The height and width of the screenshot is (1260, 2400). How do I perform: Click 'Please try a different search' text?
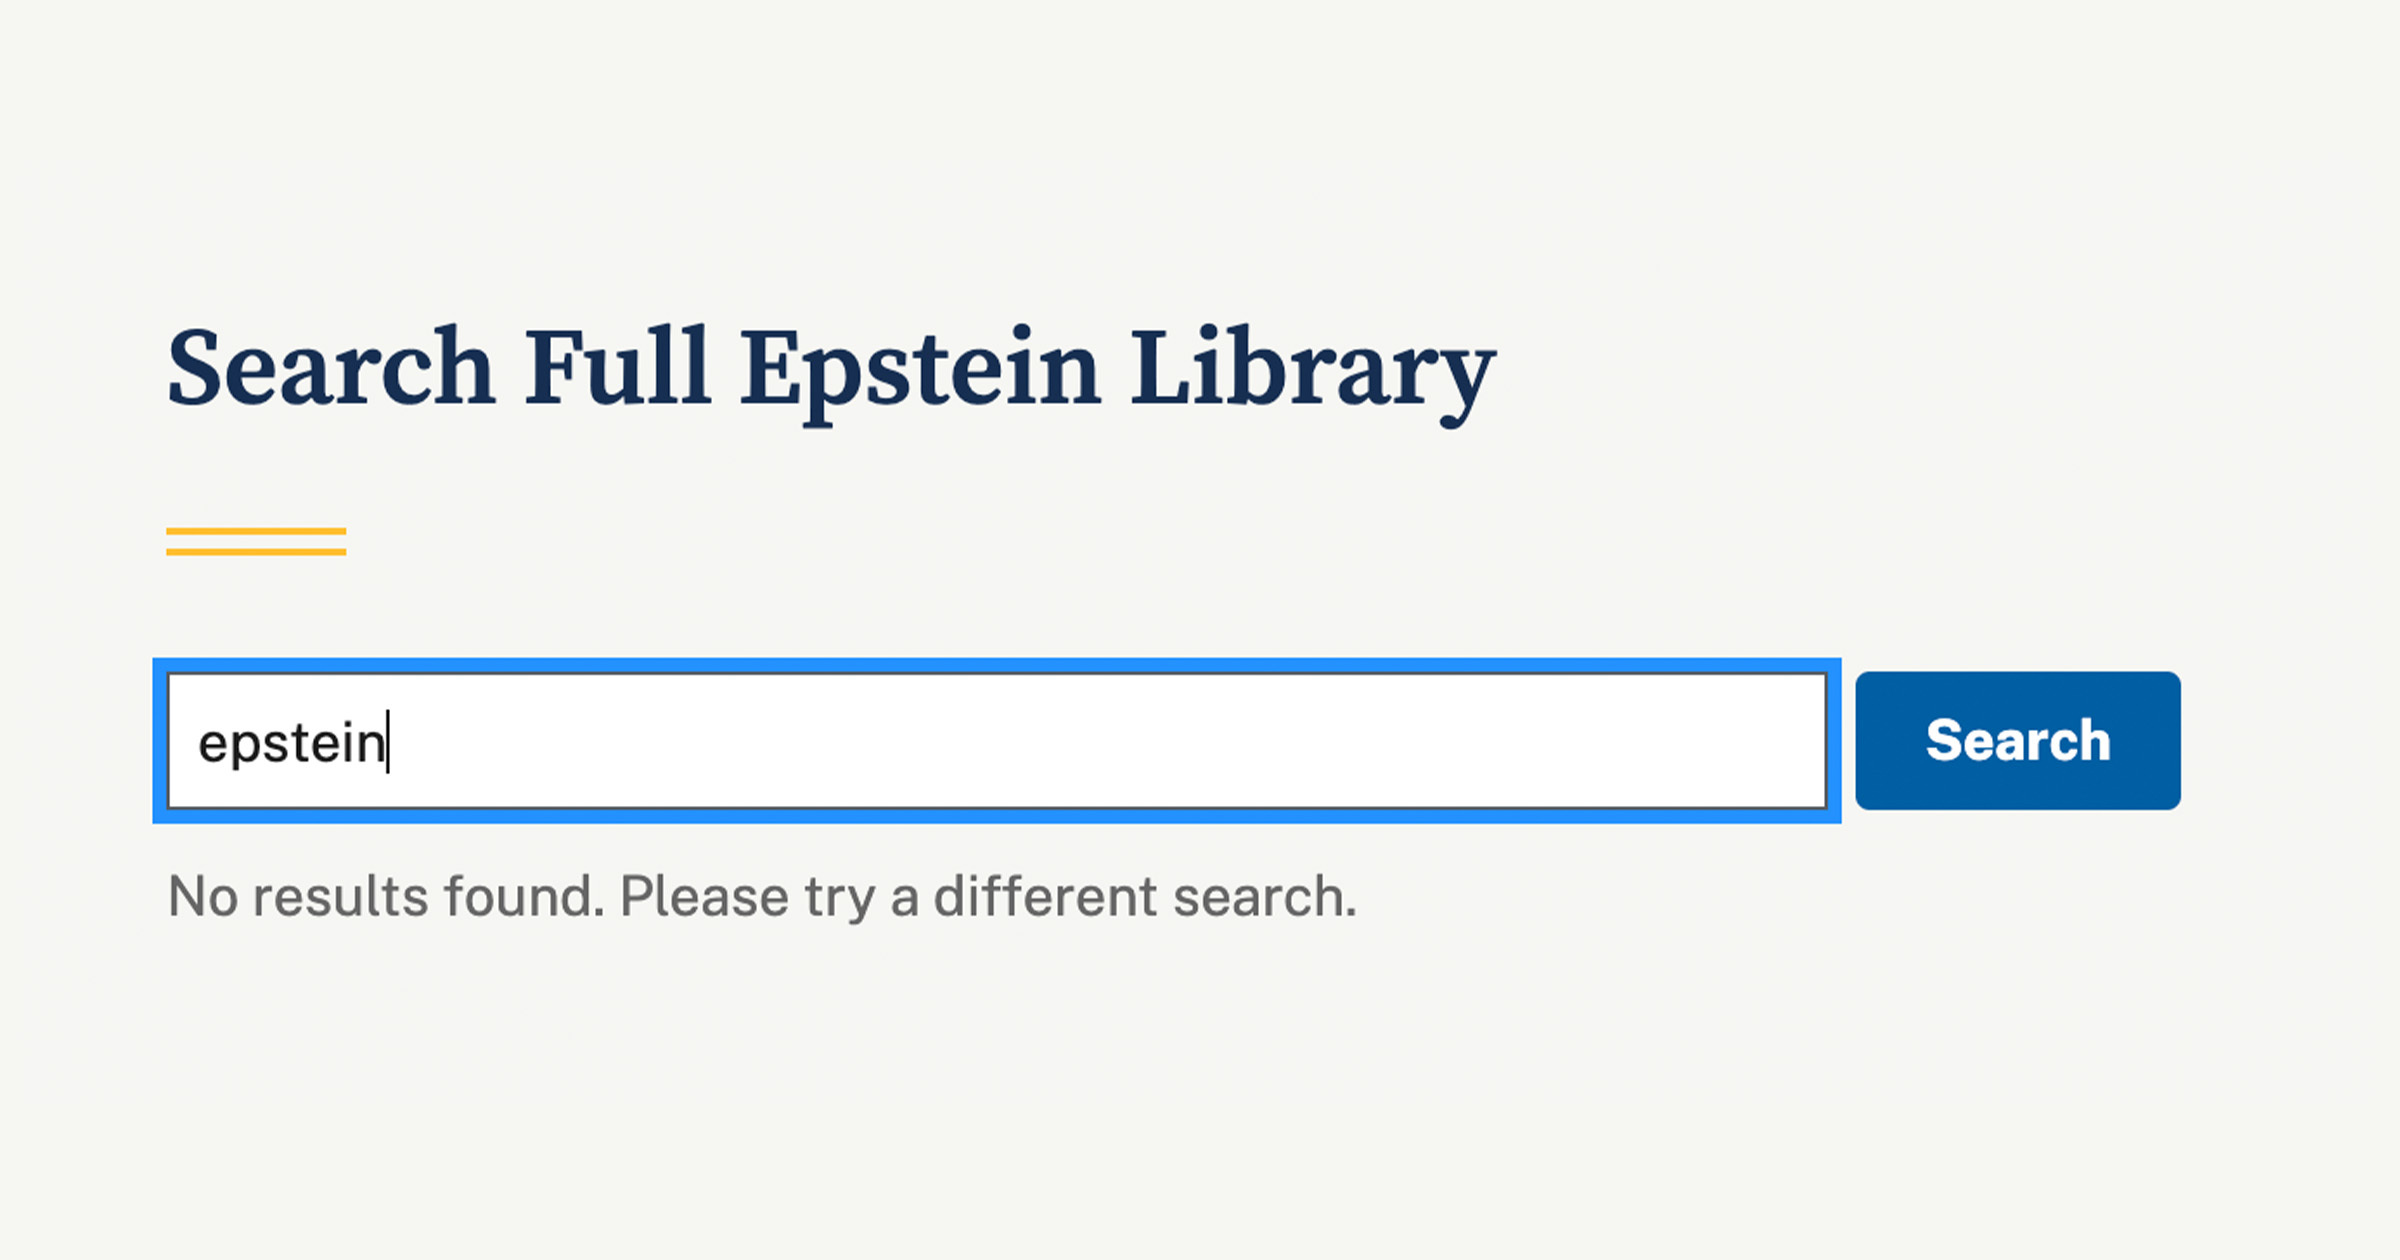pyautogui.click(x=988, y=896)
